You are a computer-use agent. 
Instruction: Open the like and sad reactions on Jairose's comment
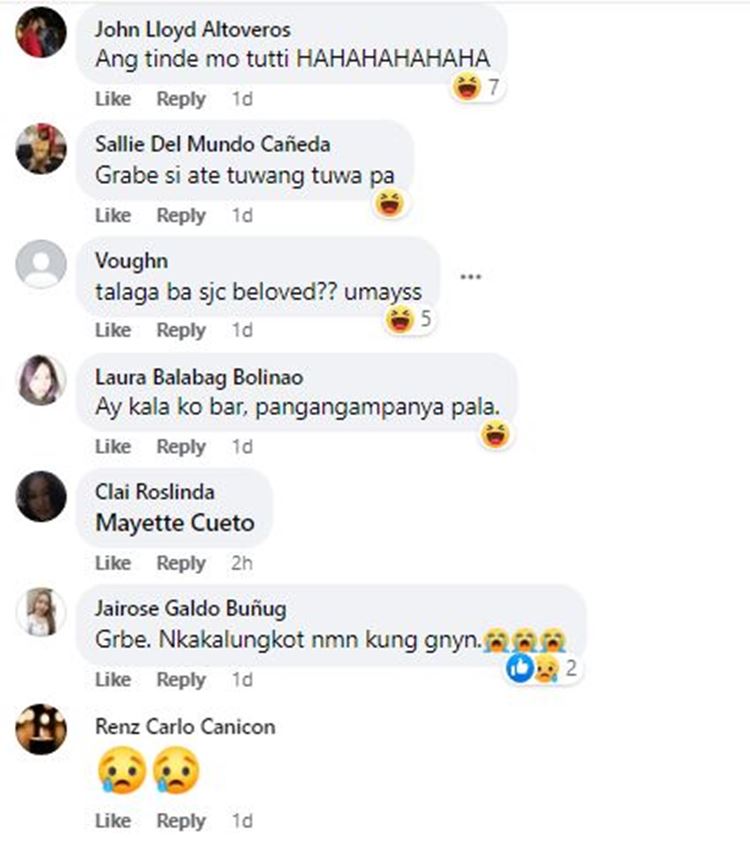542,669
